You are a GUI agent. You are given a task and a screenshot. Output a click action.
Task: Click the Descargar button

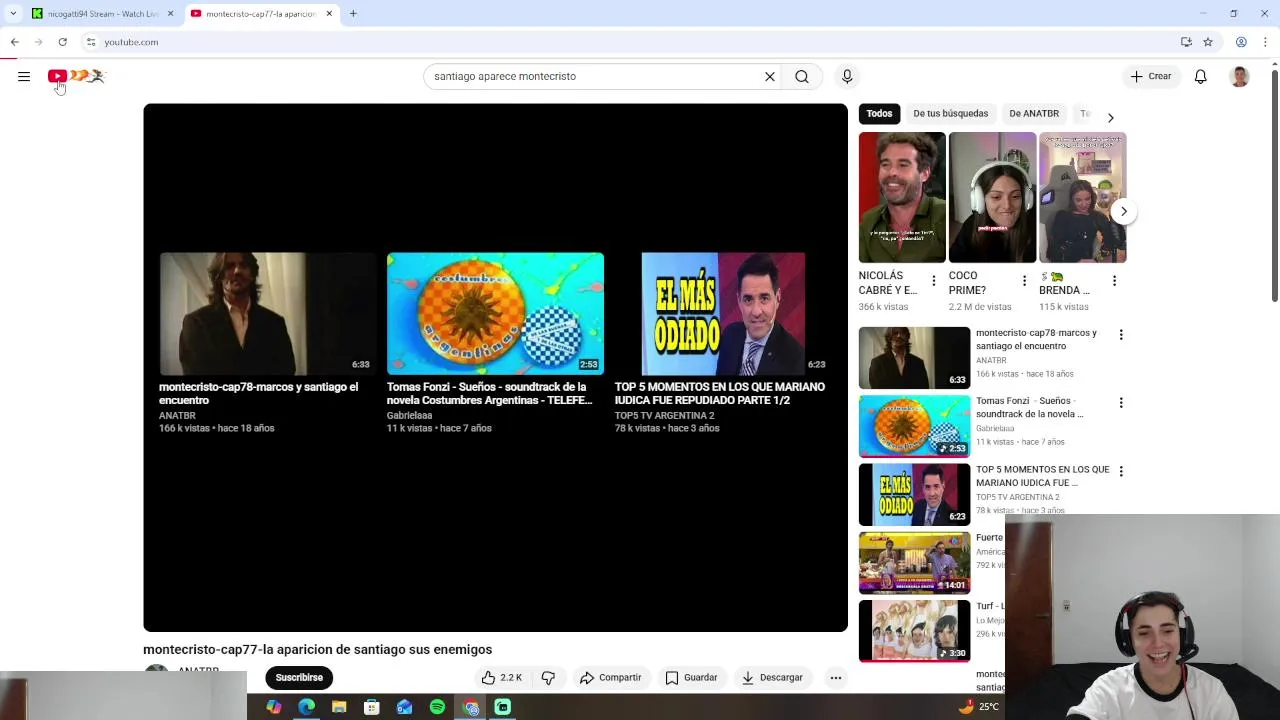click(772, 677)
